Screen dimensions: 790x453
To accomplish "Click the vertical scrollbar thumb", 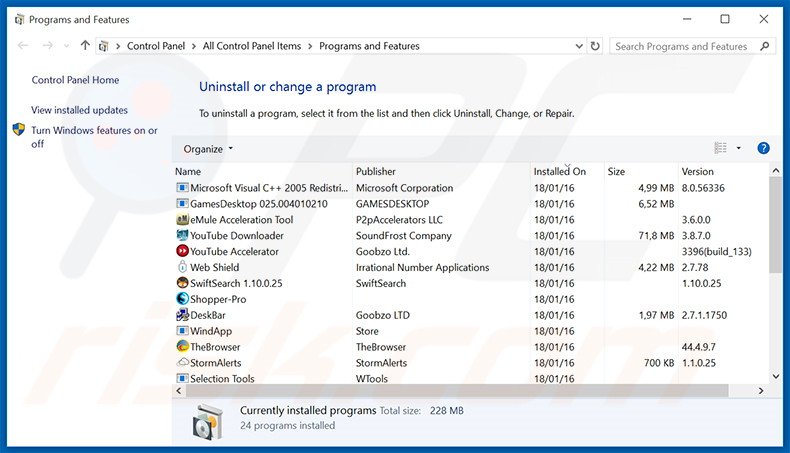I will pos(775,225).
